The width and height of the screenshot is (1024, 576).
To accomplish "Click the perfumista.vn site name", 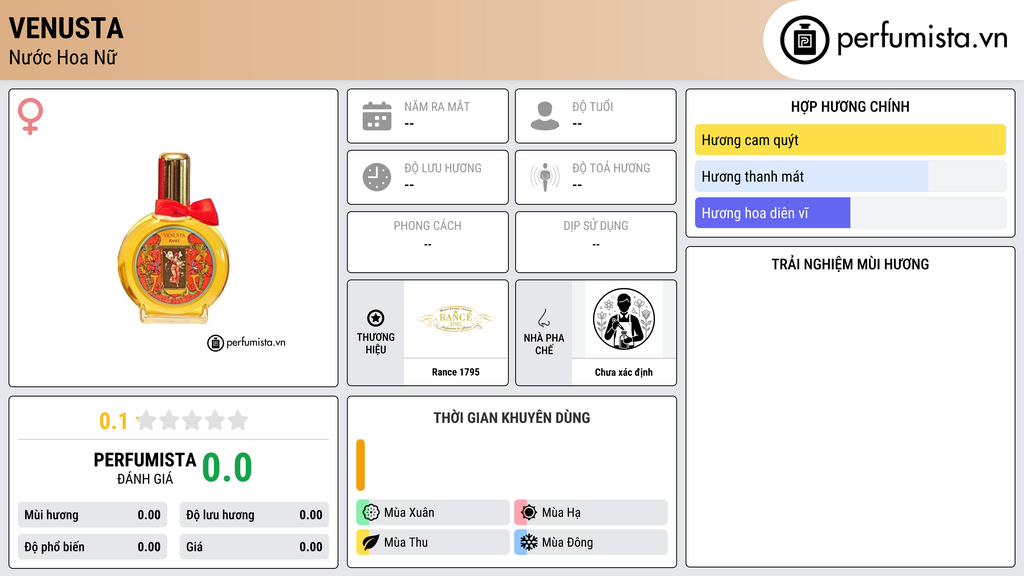I will point(922,38).
